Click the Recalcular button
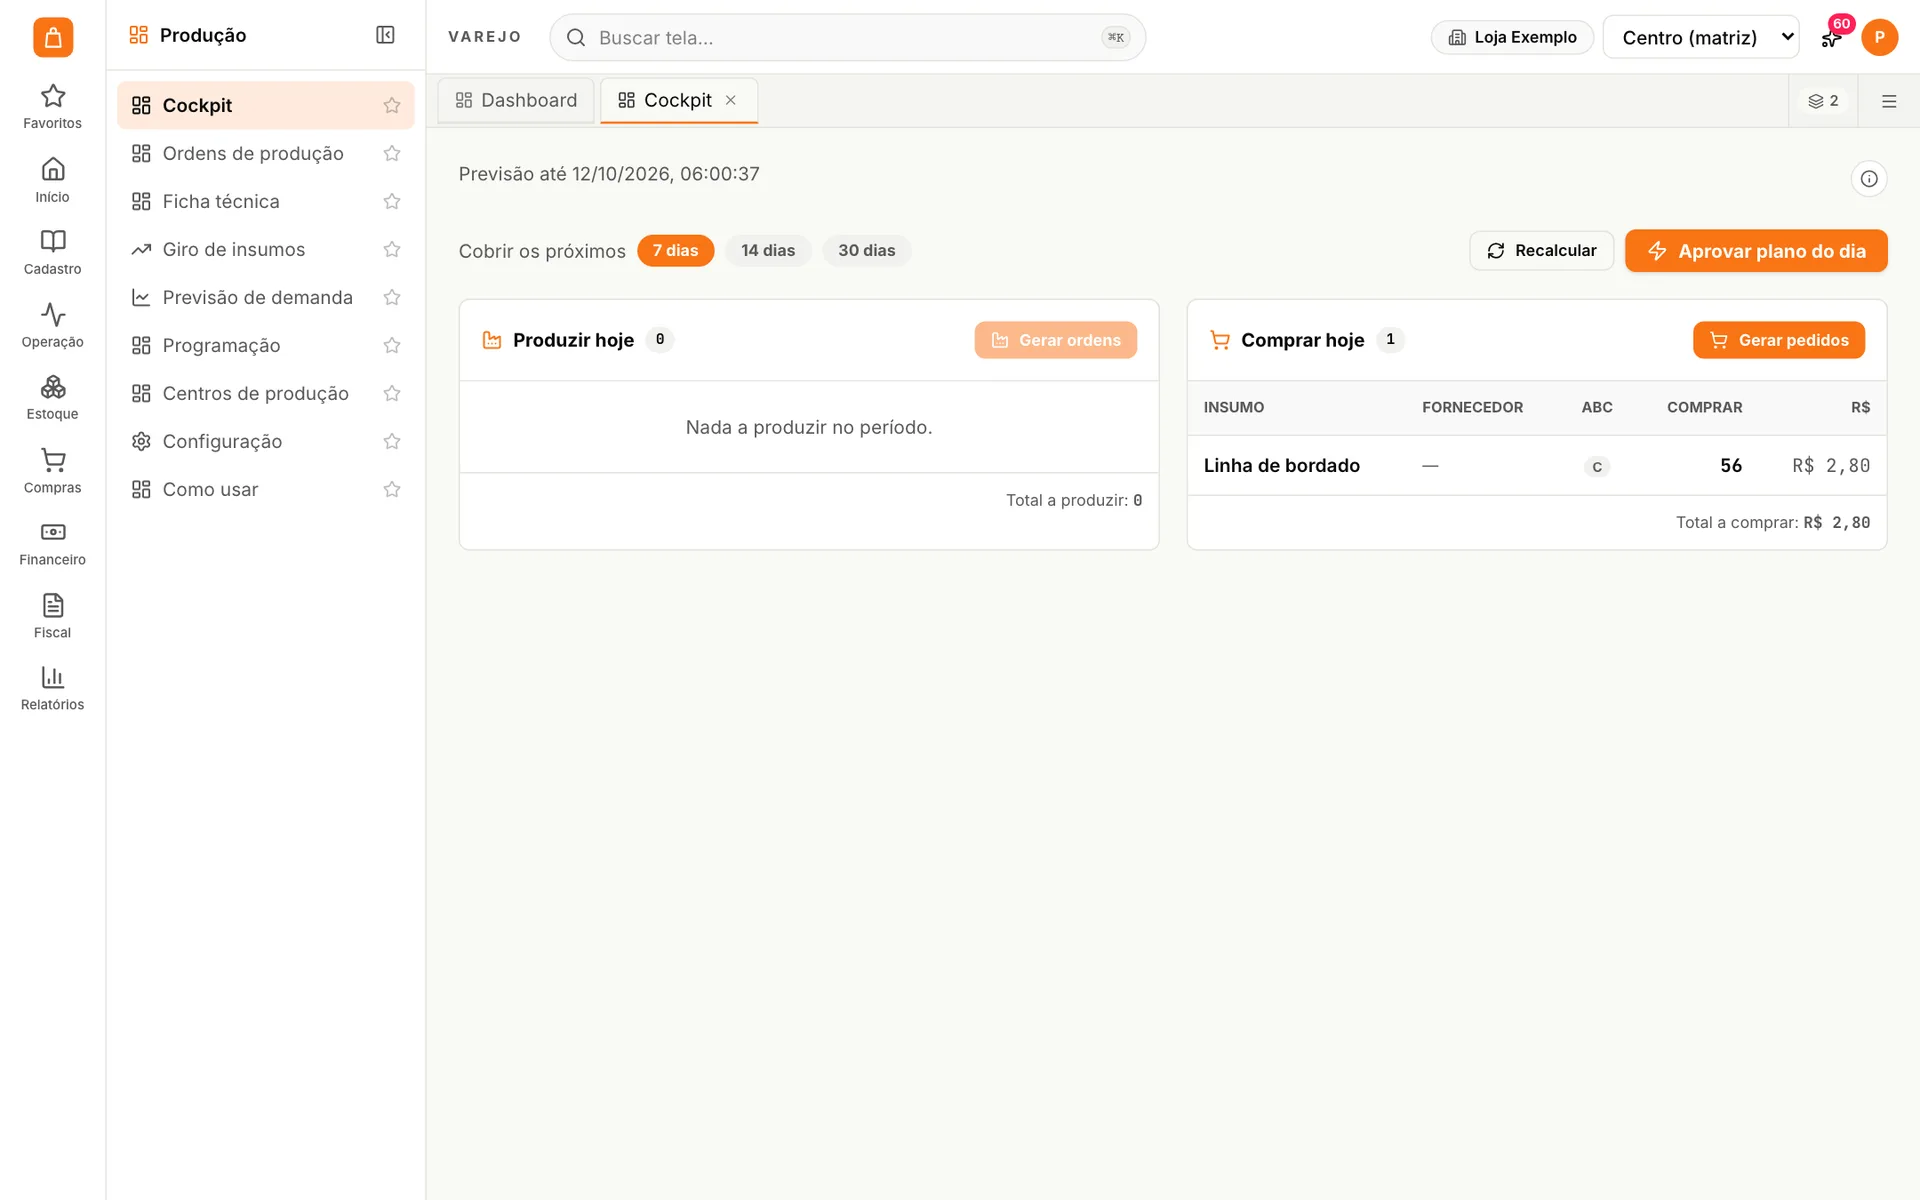This screenshot has width=1920, height=1200. click(x=1541, y=250)
